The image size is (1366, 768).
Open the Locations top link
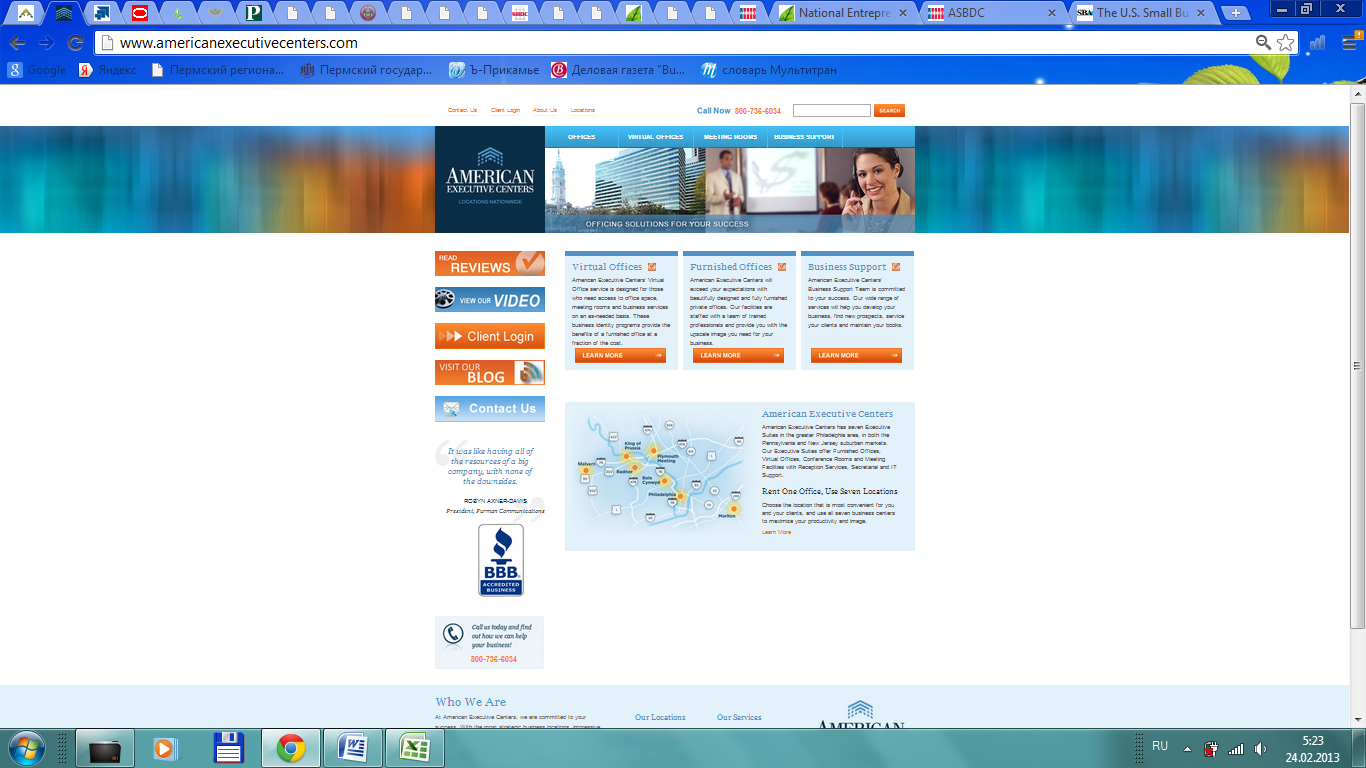[583, 110]
